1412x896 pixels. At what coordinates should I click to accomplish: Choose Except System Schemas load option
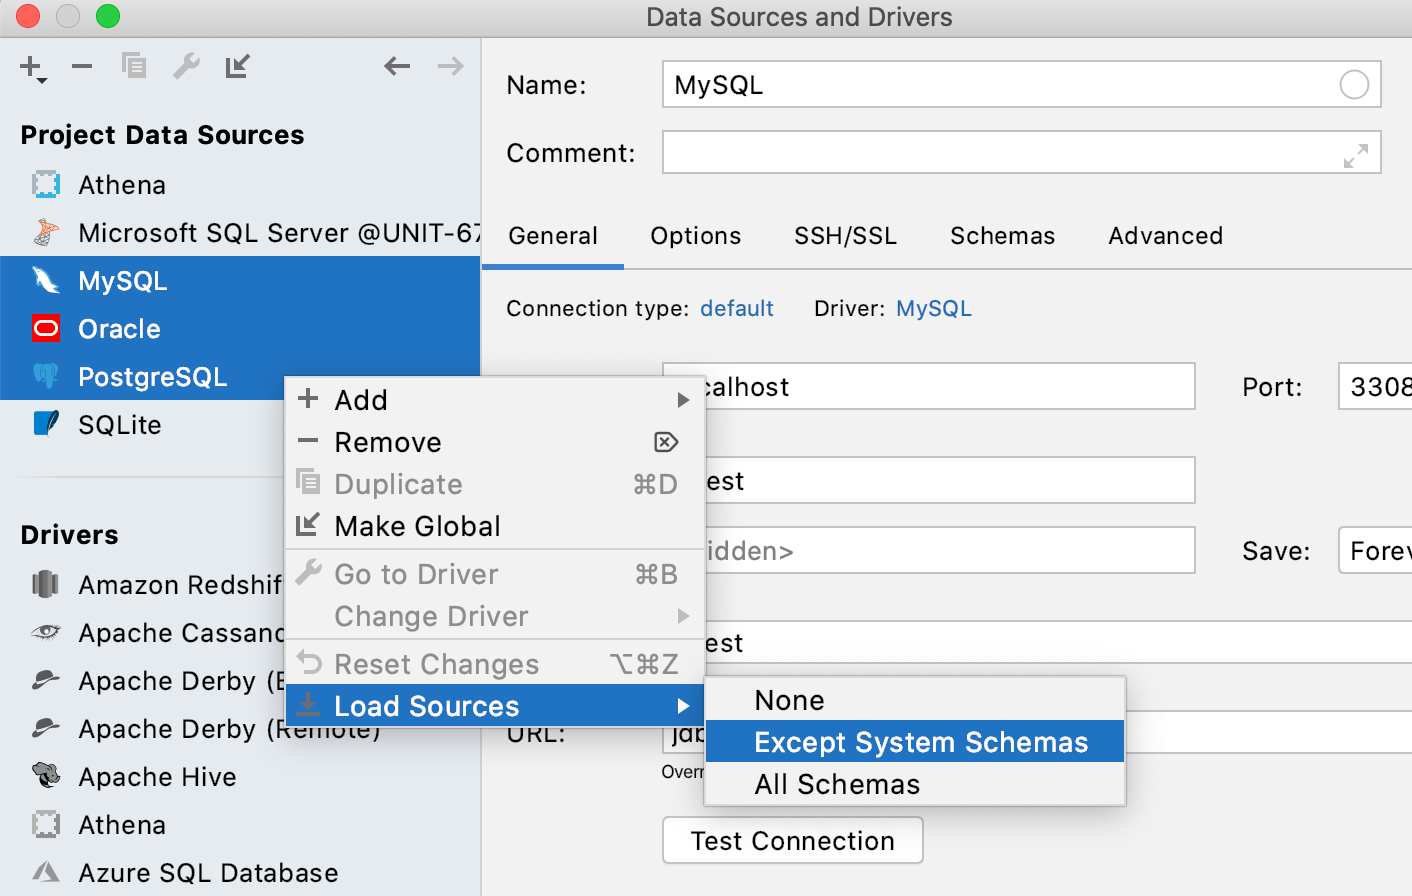pos(920,742)
